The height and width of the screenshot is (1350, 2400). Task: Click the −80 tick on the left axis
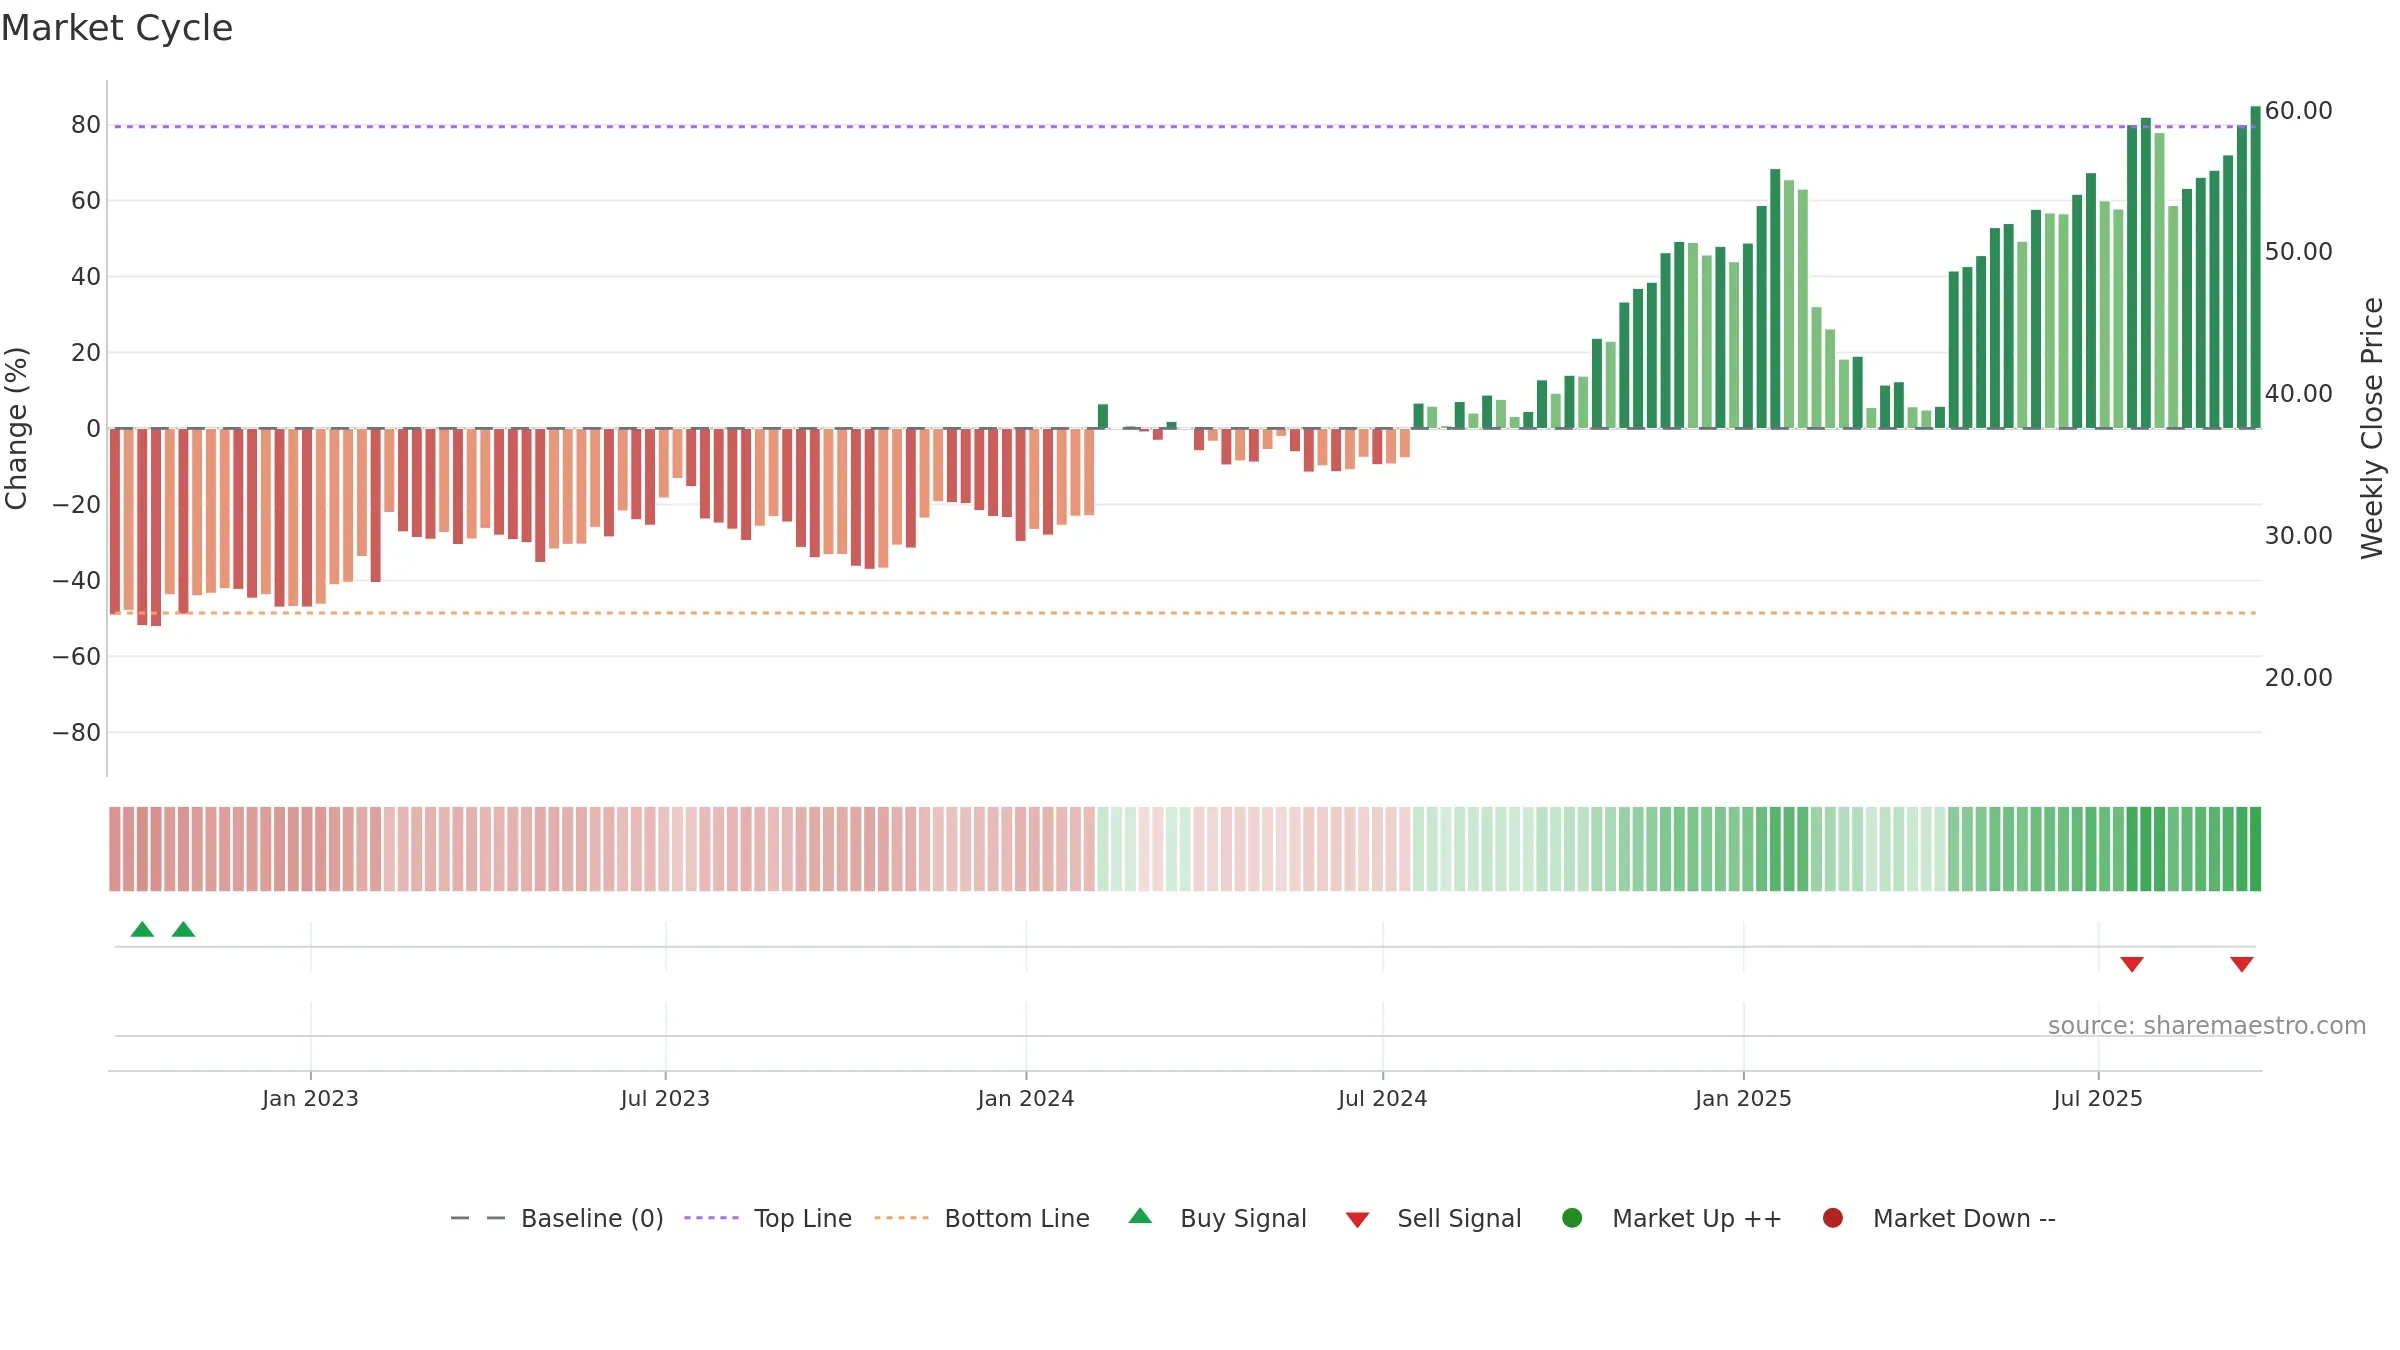(77, 733)
